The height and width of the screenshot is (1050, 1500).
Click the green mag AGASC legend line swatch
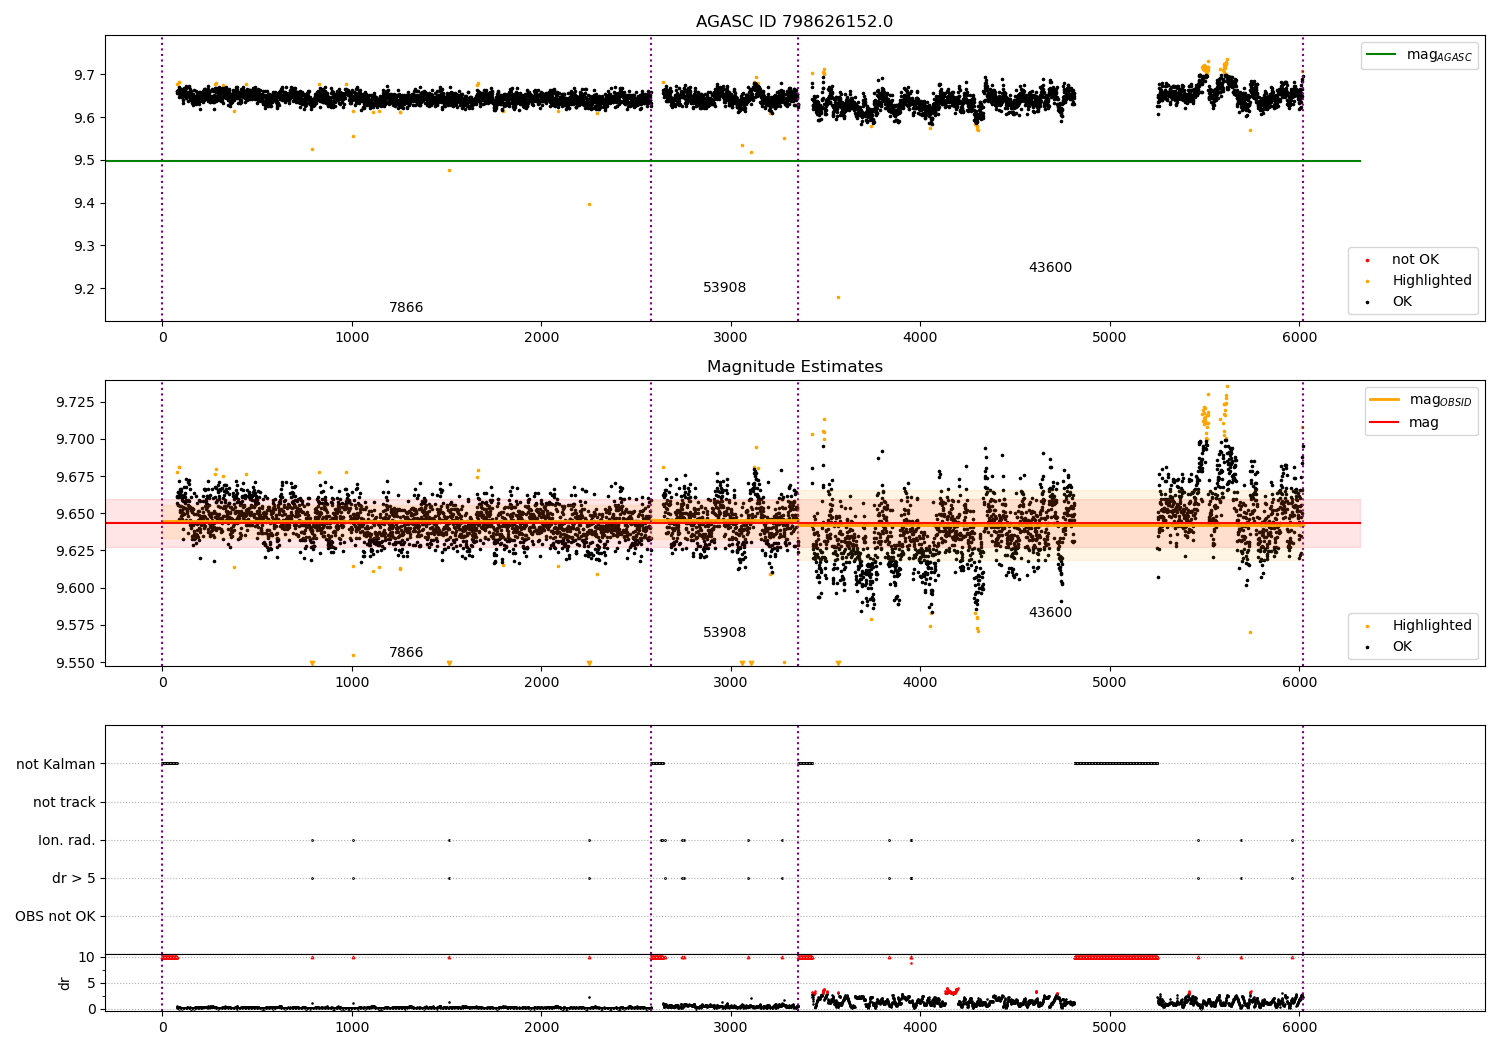click(x=1382, y=55)
